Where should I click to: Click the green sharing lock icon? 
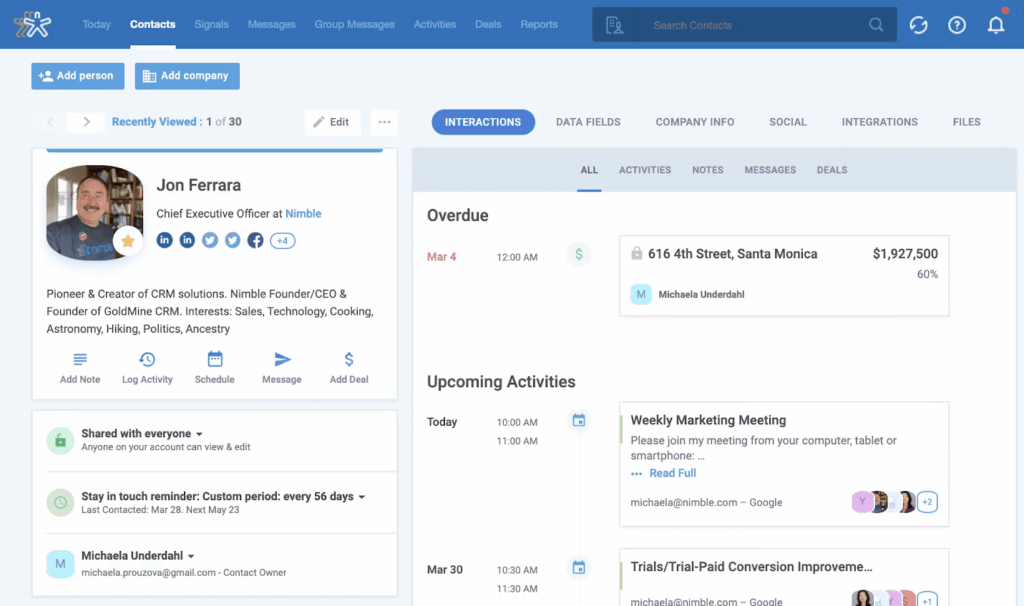click(x=60, y=441)
